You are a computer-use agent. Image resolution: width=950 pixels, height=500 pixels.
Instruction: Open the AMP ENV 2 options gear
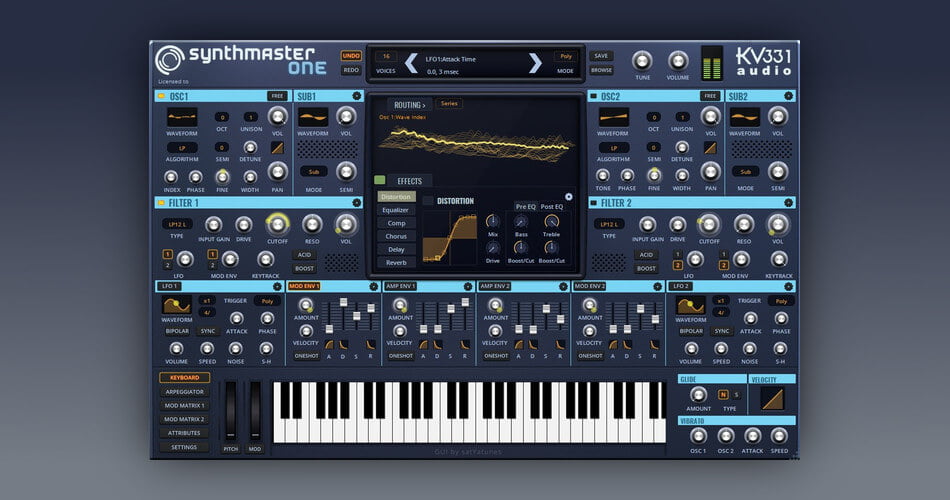coord(563,286)
